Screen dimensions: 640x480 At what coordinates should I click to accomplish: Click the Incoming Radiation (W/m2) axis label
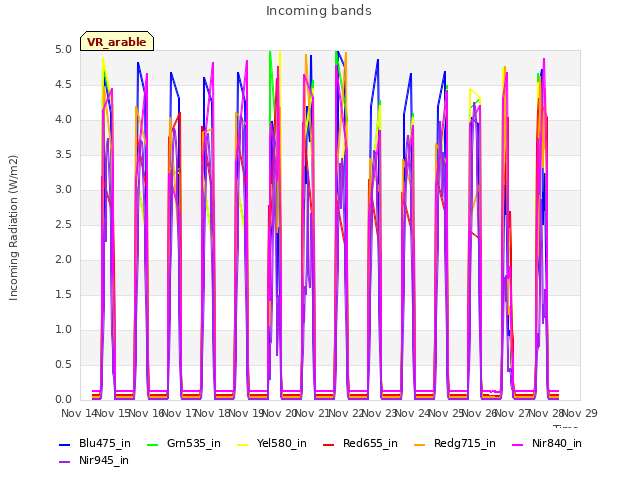(x=13, y=228)
